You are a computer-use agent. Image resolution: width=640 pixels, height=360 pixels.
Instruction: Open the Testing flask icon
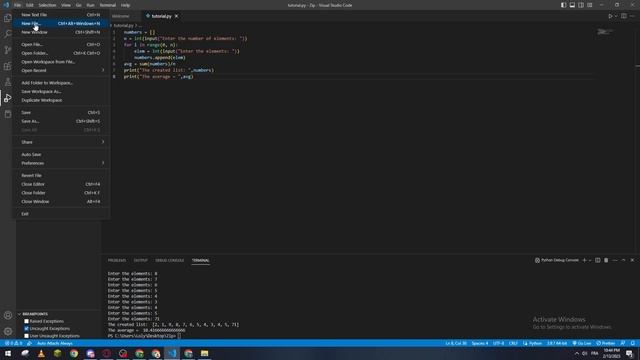(x=8, y=82)
